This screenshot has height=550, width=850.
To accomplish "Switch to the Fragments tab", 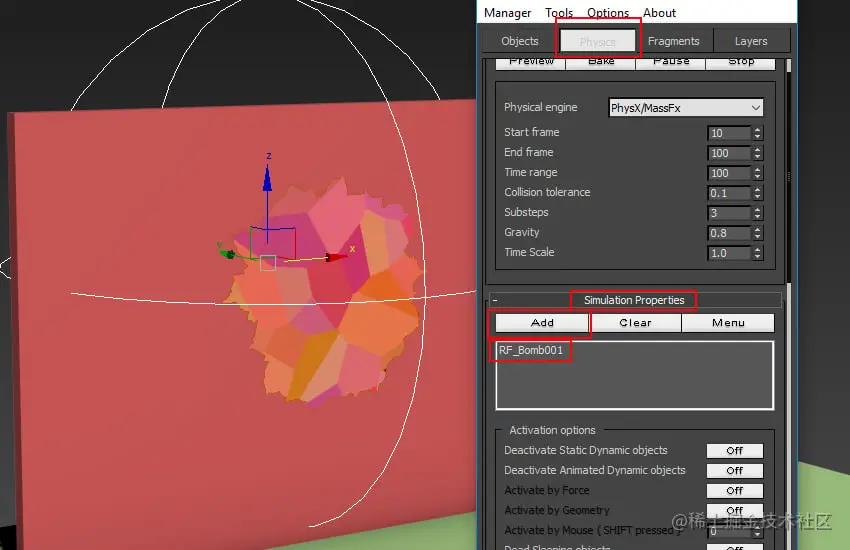I will click(x=673, y=41).
